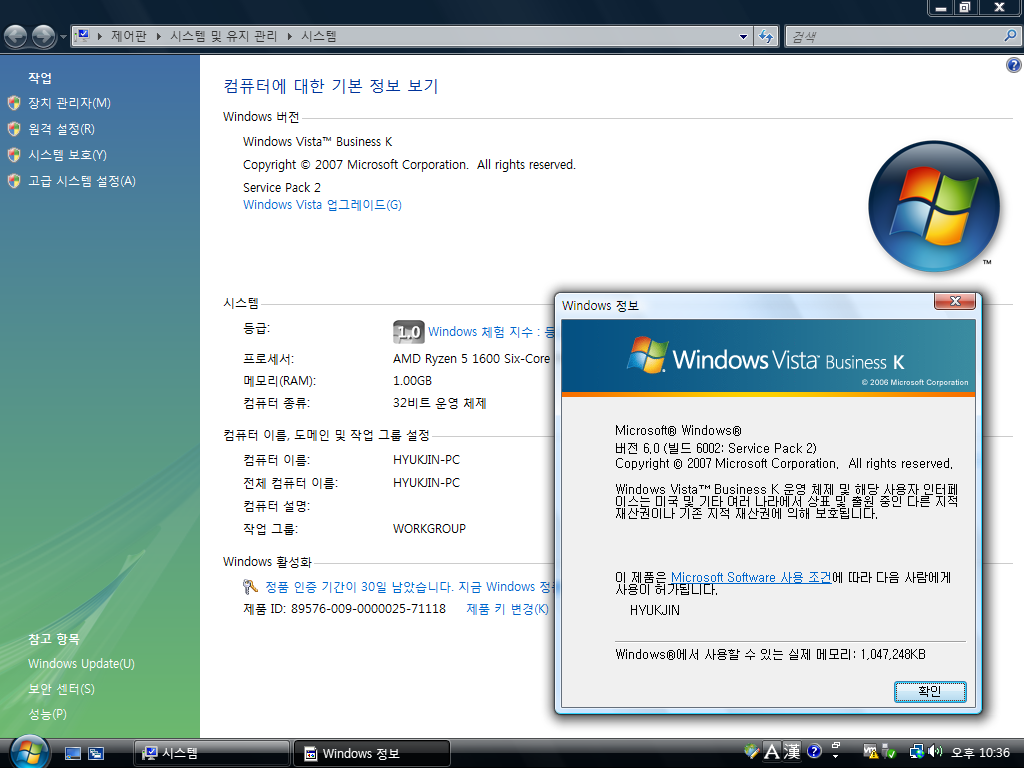Click the language bar help question icon
The height and width of the screenshot is (768, 1024).
click(x=814, y=751)
